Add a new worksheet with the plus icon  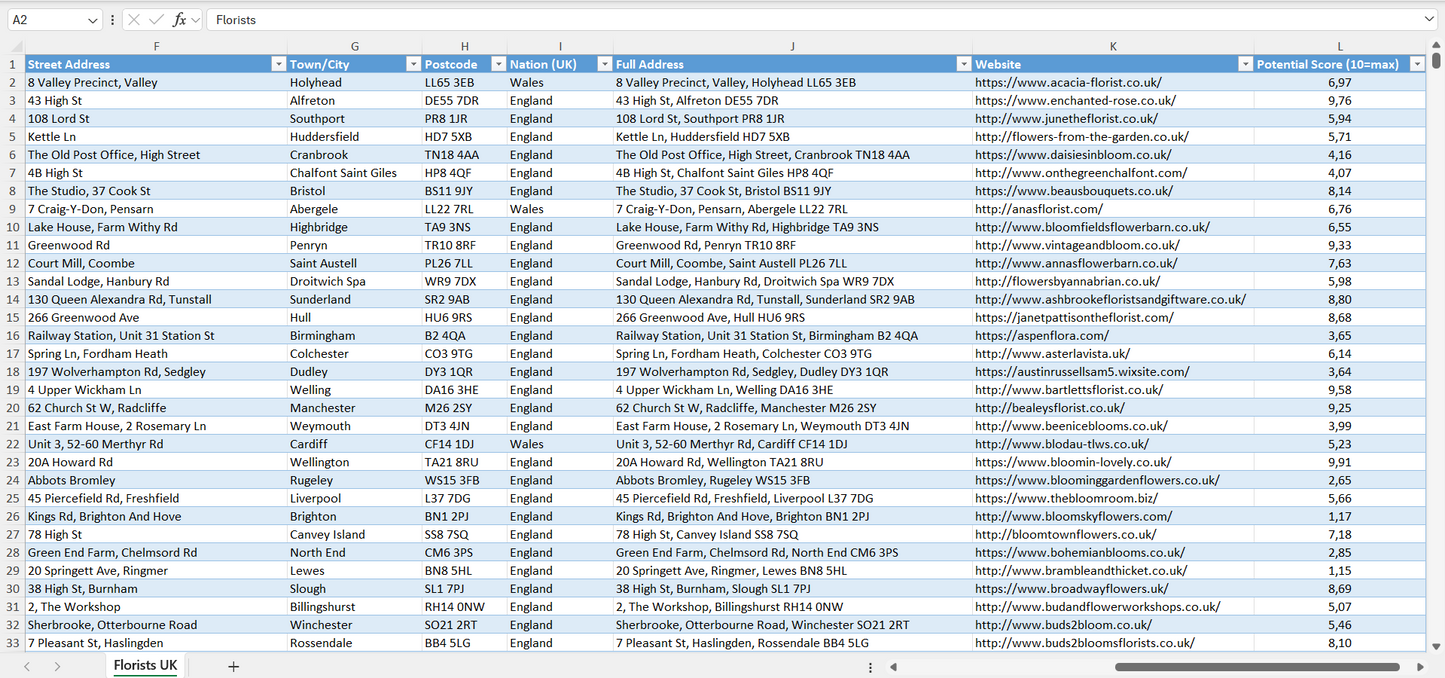pyautogui.click(x=233, y=666)
